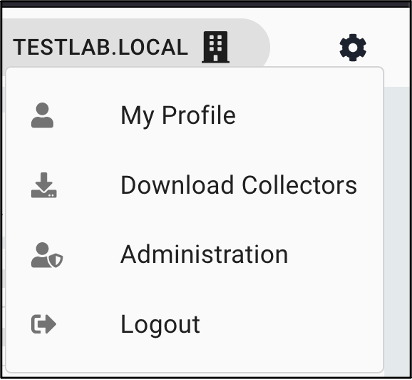The height and width of the screenshot is (380, 412).
Task: Open My Profile from the menu
Action: coord(195,115)
